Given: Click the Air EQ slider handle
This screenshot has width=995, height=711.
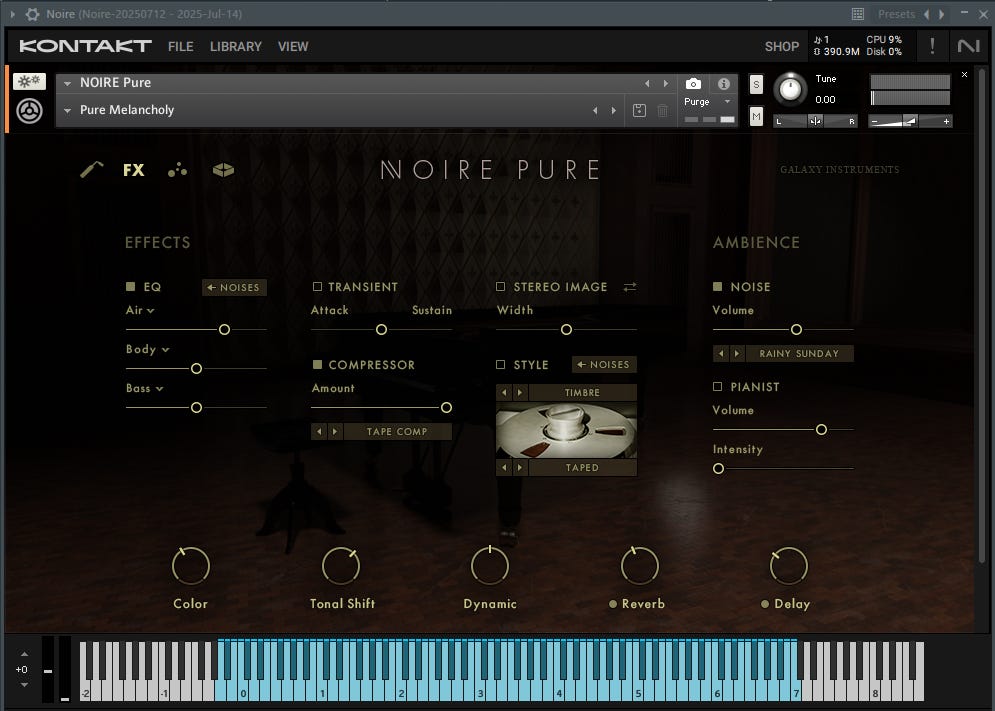Looking at the screenshot, I should click(224, 329).
